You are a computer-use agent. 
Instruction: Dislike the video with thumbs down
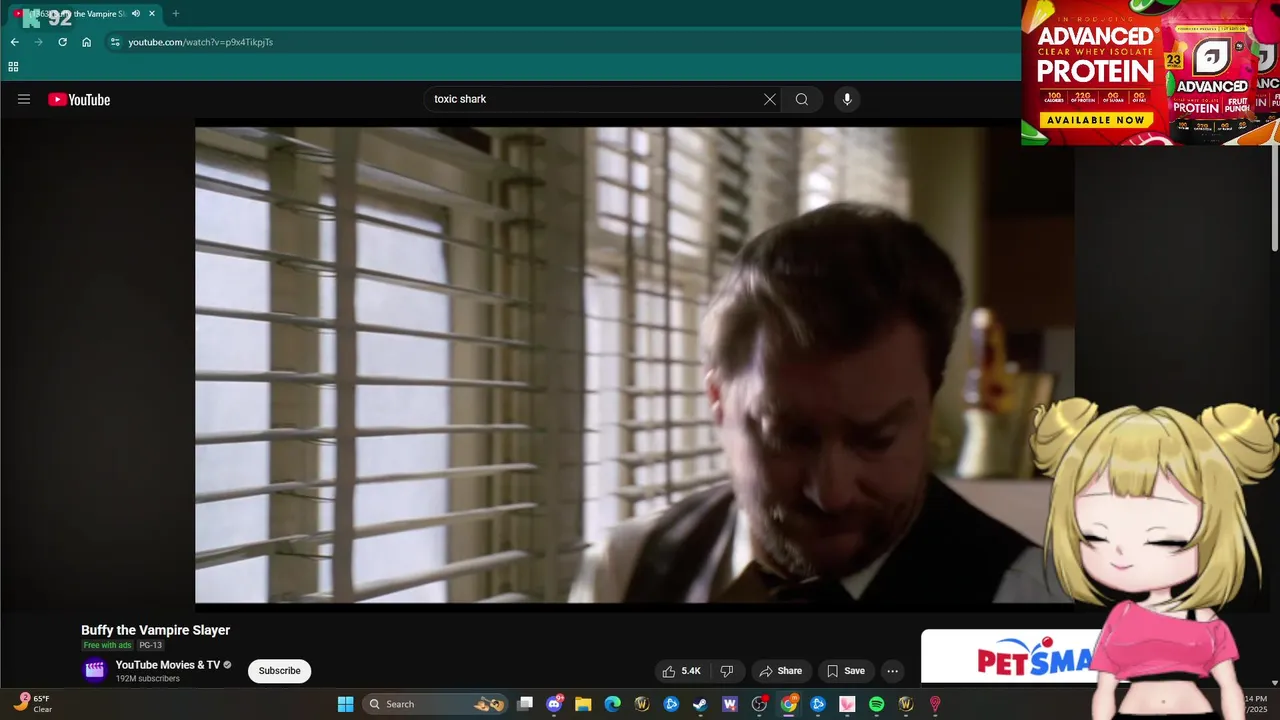tap(727, 671)
